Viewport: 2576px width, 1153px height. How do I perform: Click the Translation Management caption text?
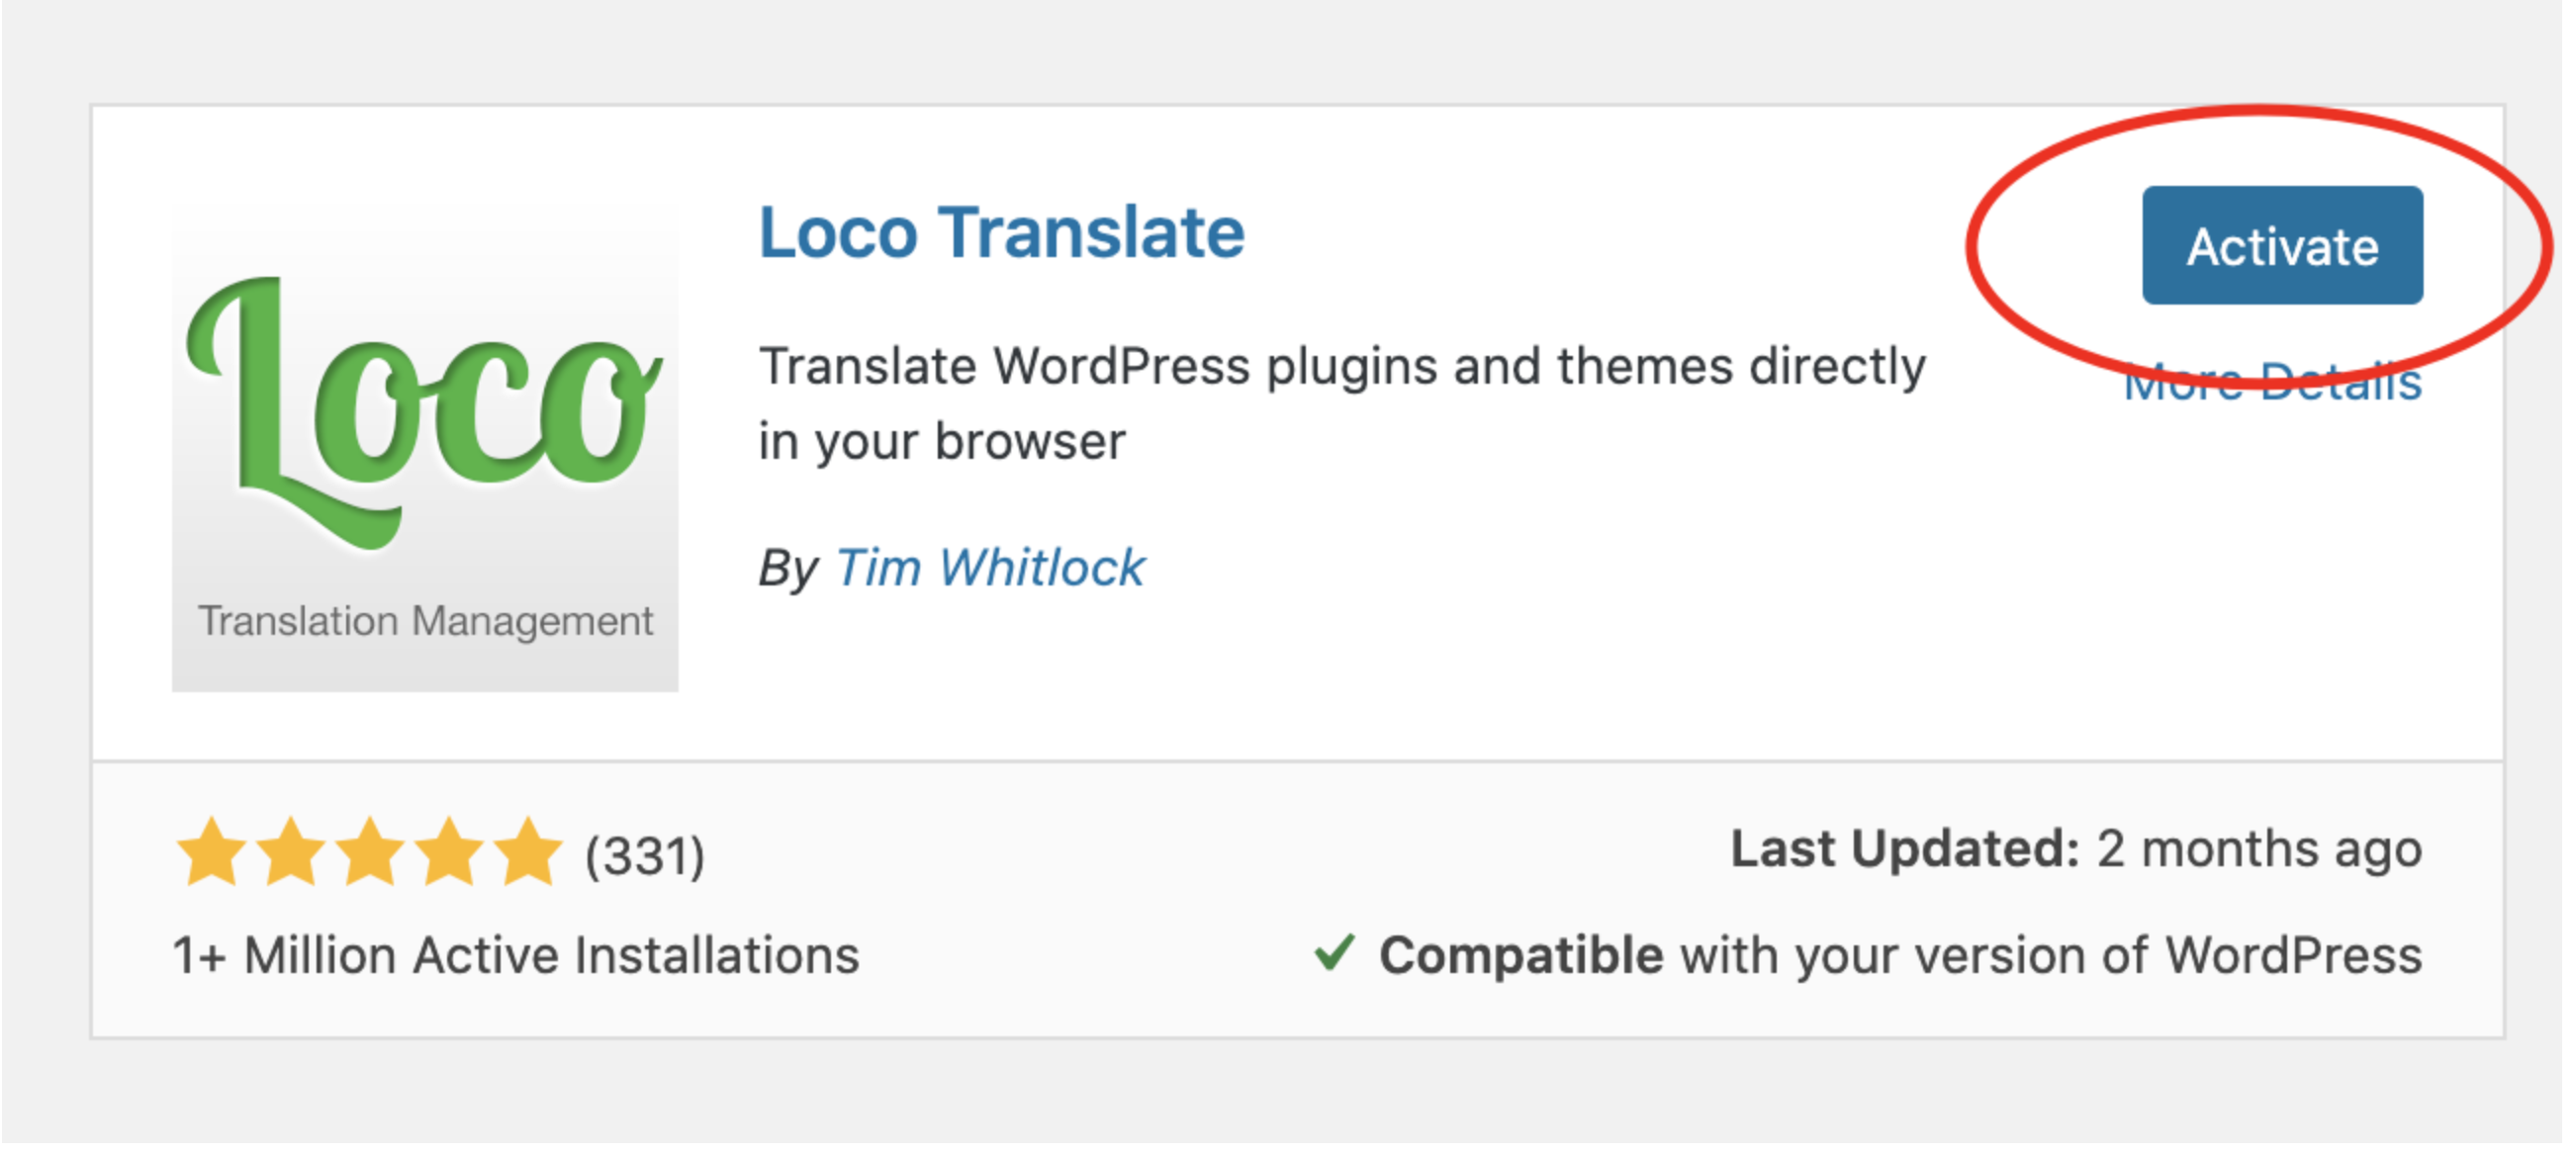(x=425, y=621)
